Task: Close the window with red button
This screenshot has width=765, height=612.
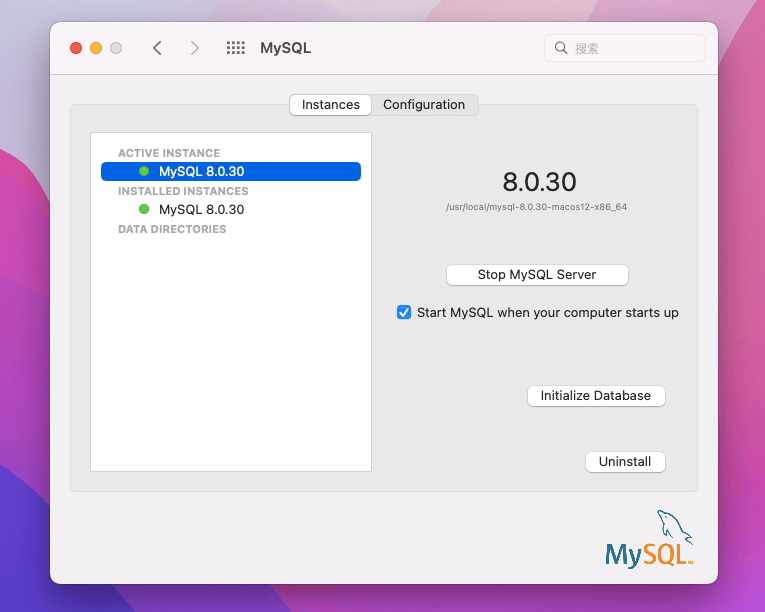Action: (76, 48)
